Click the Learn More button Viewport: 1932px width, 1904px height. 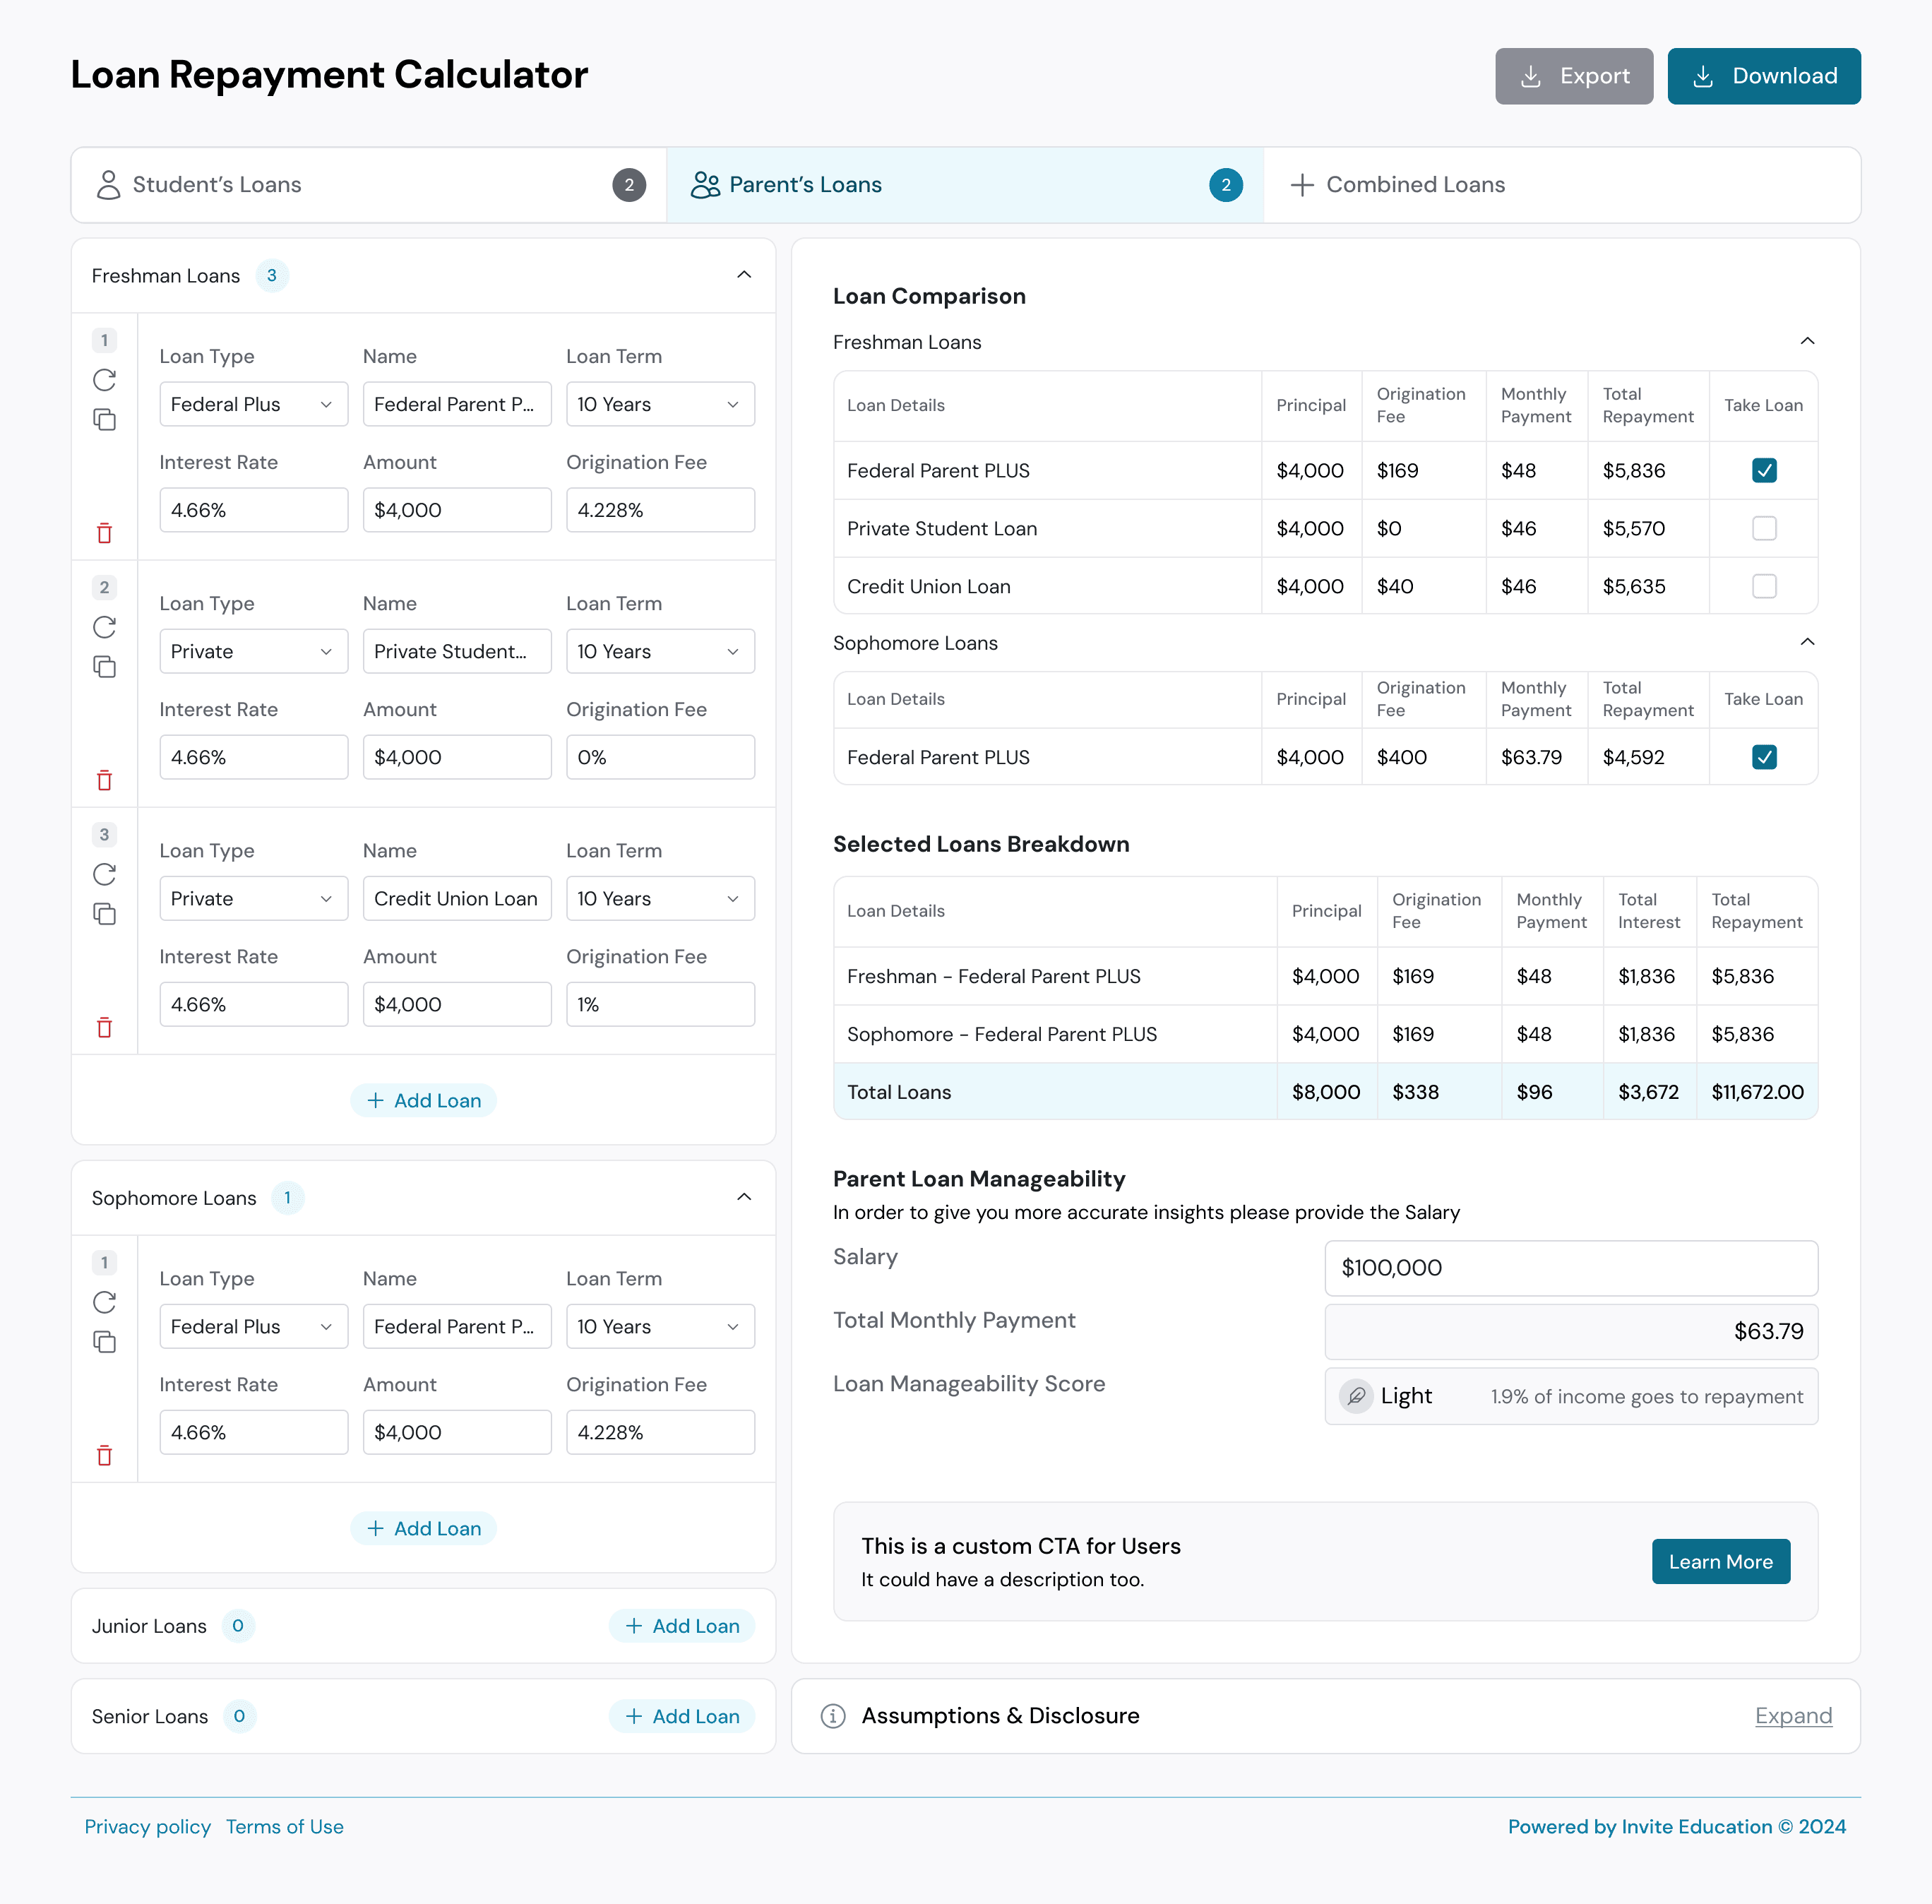tap(1720, 1561)
